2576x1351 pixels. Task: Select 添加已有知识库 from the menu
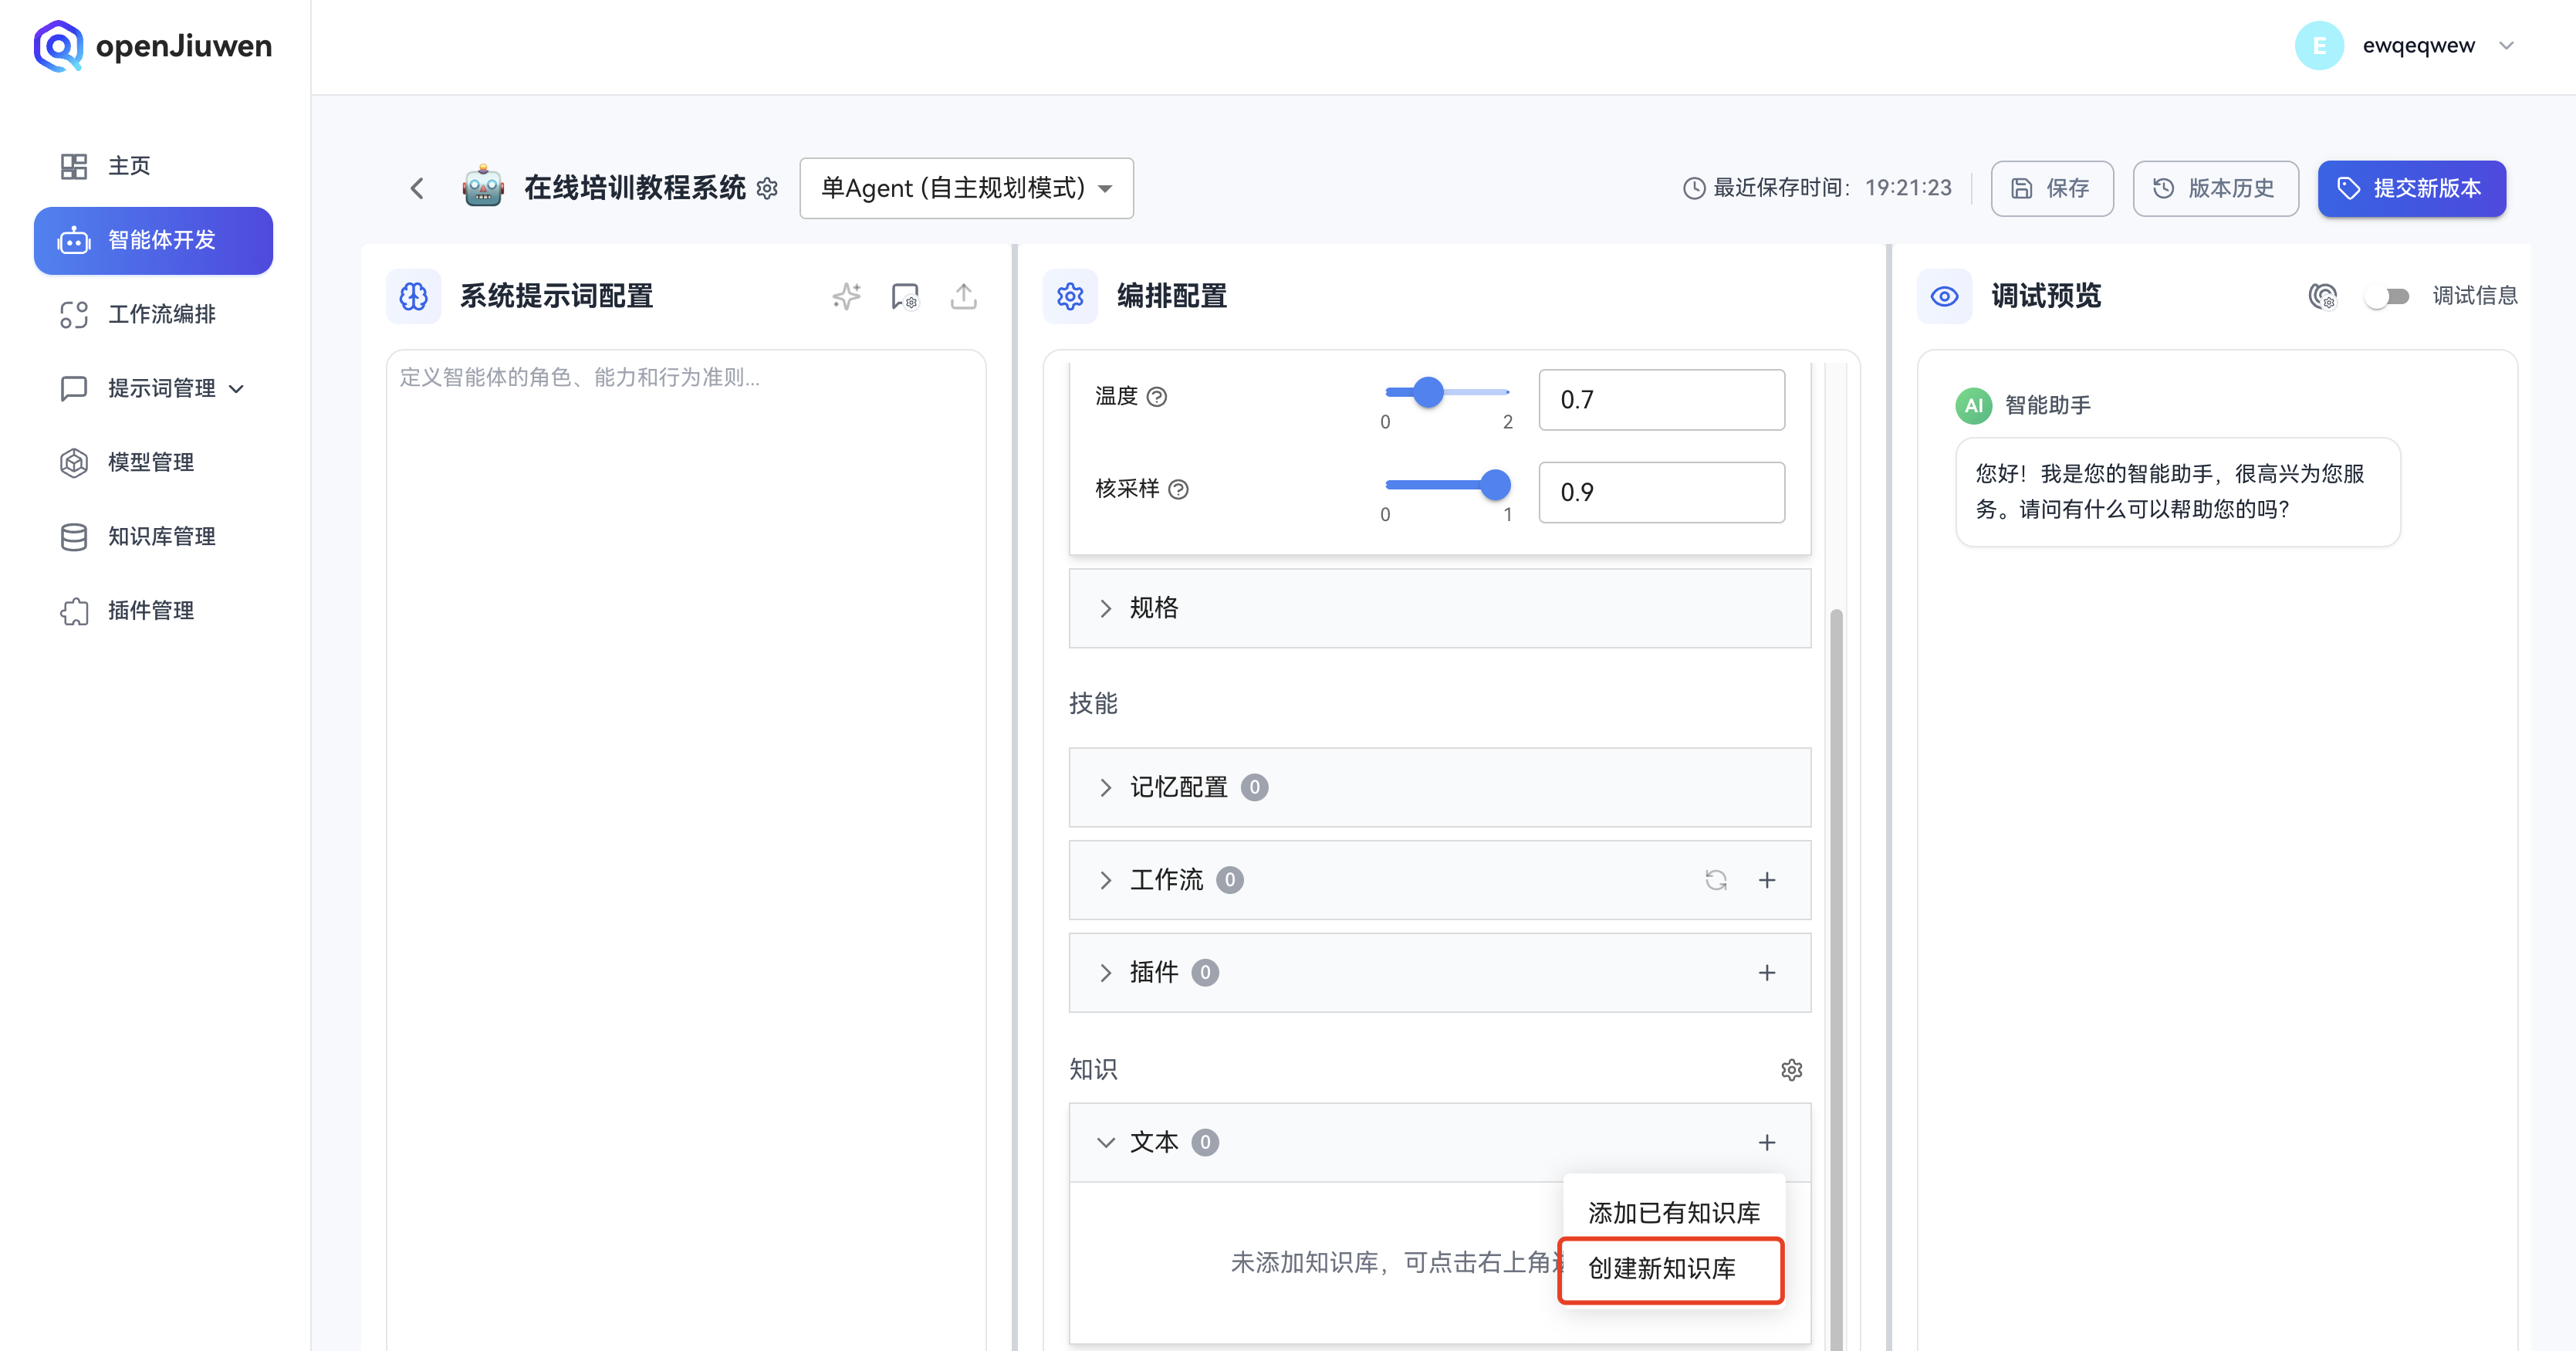(1673, 1211)
